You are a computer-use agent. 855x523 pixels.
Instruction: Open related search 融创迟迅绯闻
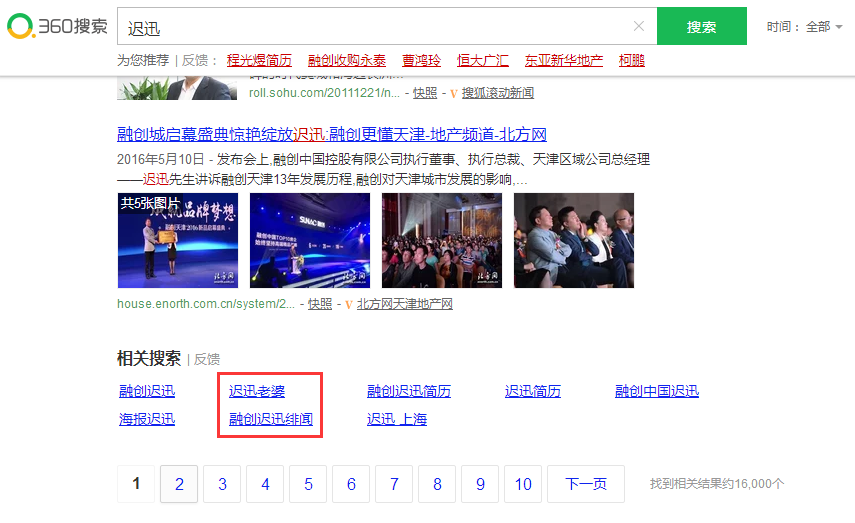270,419
